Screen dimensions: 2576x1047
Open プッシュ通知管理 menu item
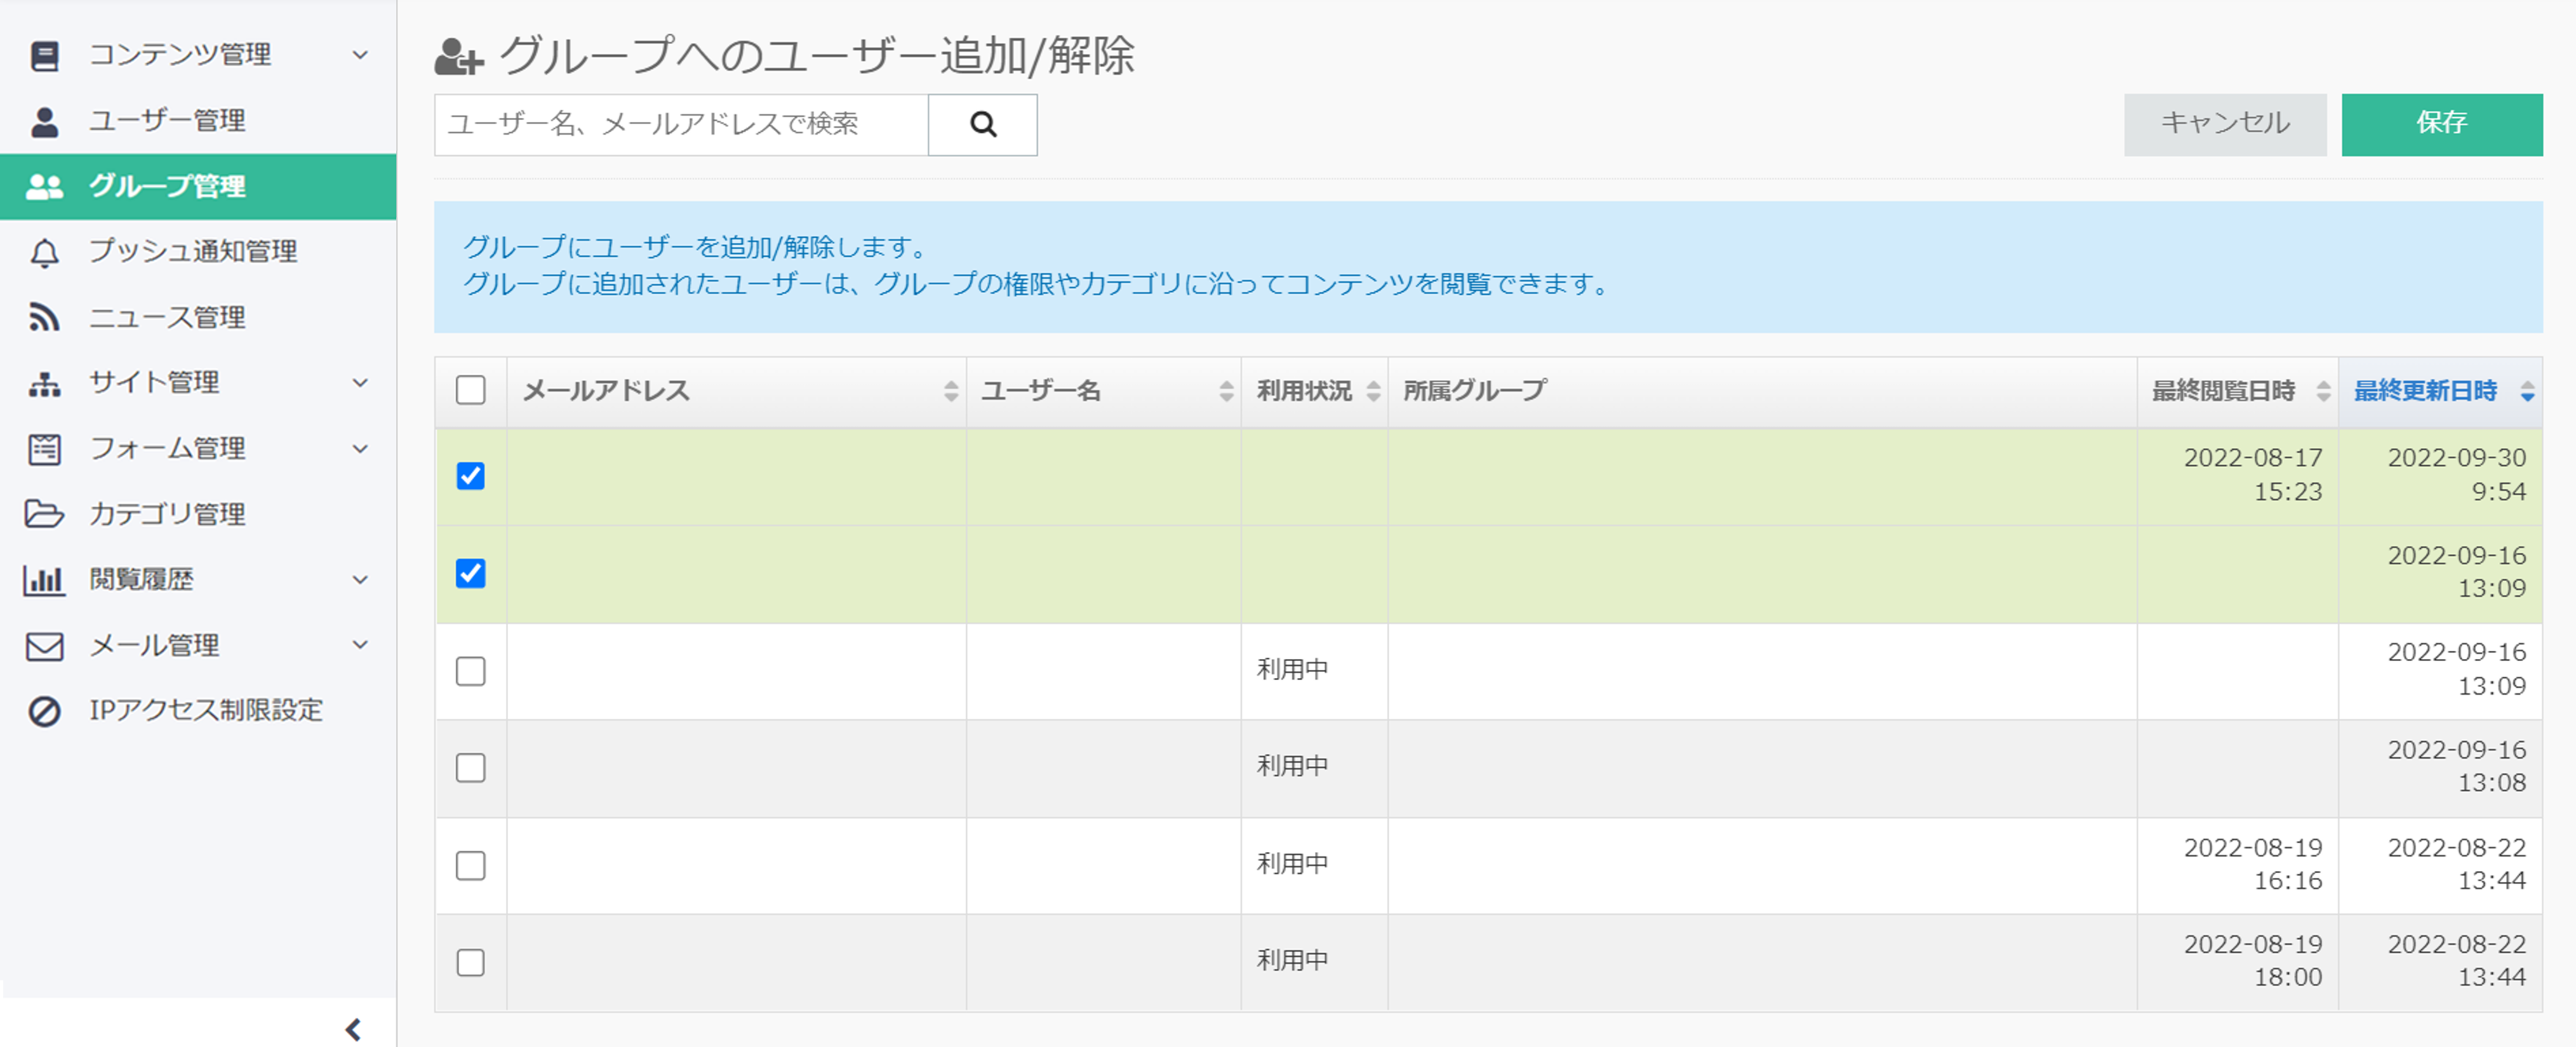tap(198, 252)
